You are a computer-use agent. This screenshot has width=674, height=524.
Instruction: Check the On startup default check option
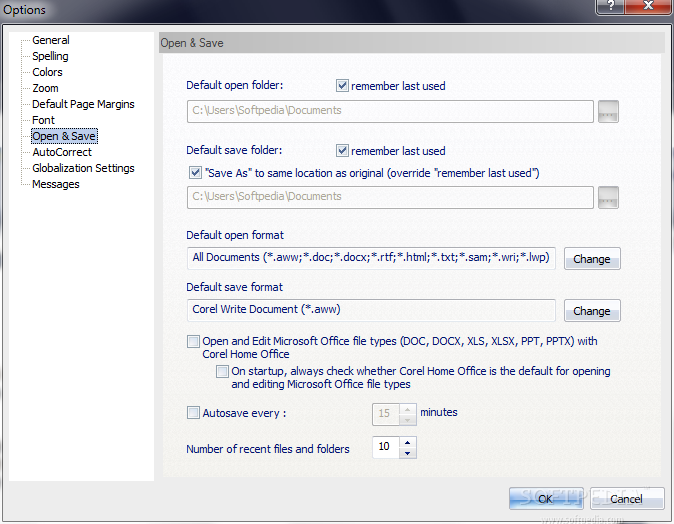222,371
